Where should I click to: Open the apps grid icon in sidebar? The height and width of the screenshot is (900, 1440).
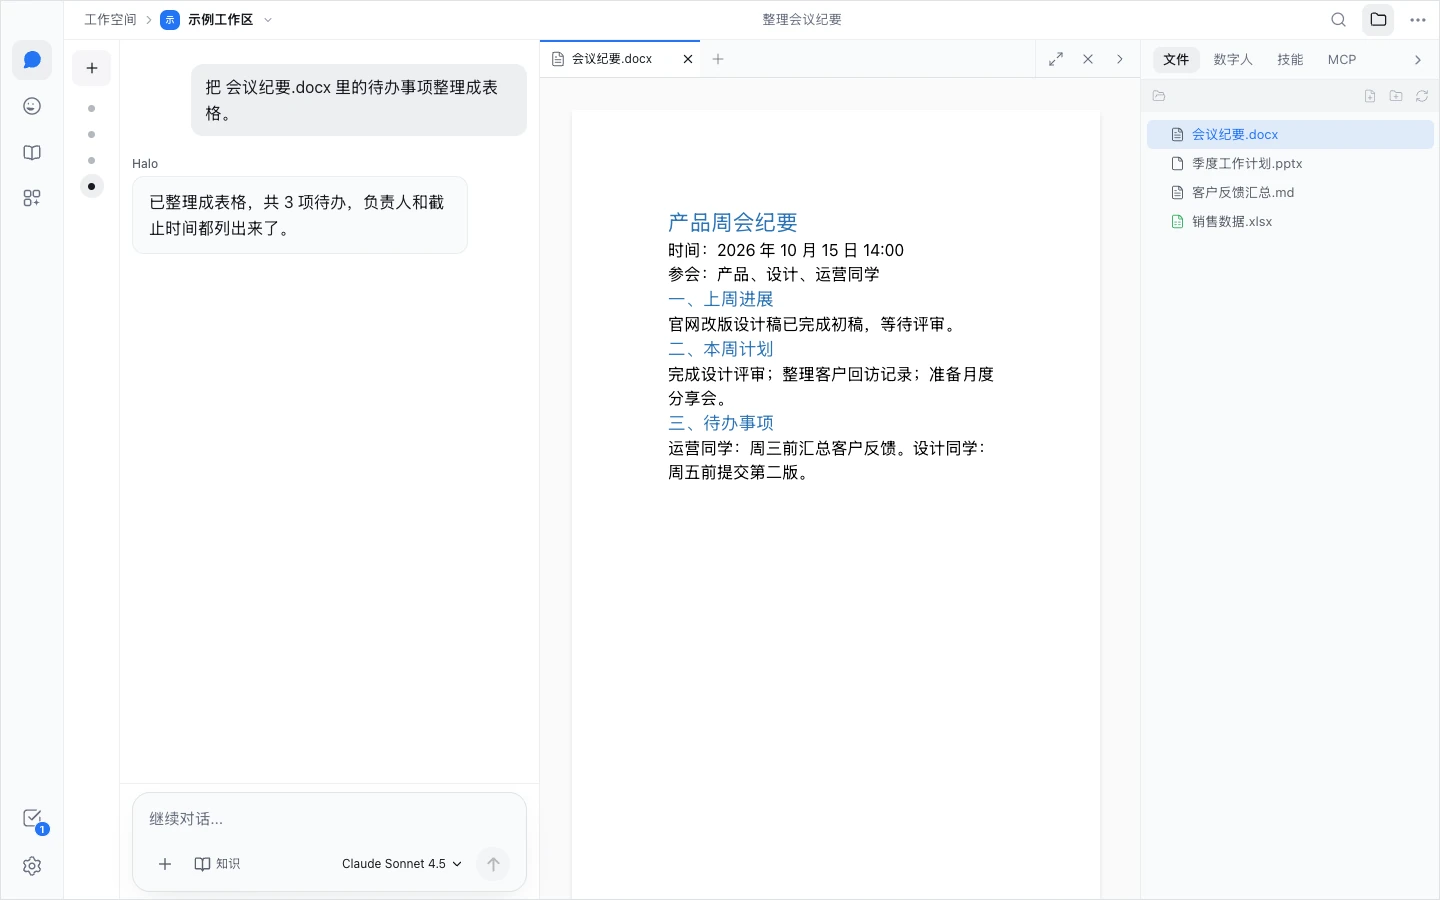[32, 198]
